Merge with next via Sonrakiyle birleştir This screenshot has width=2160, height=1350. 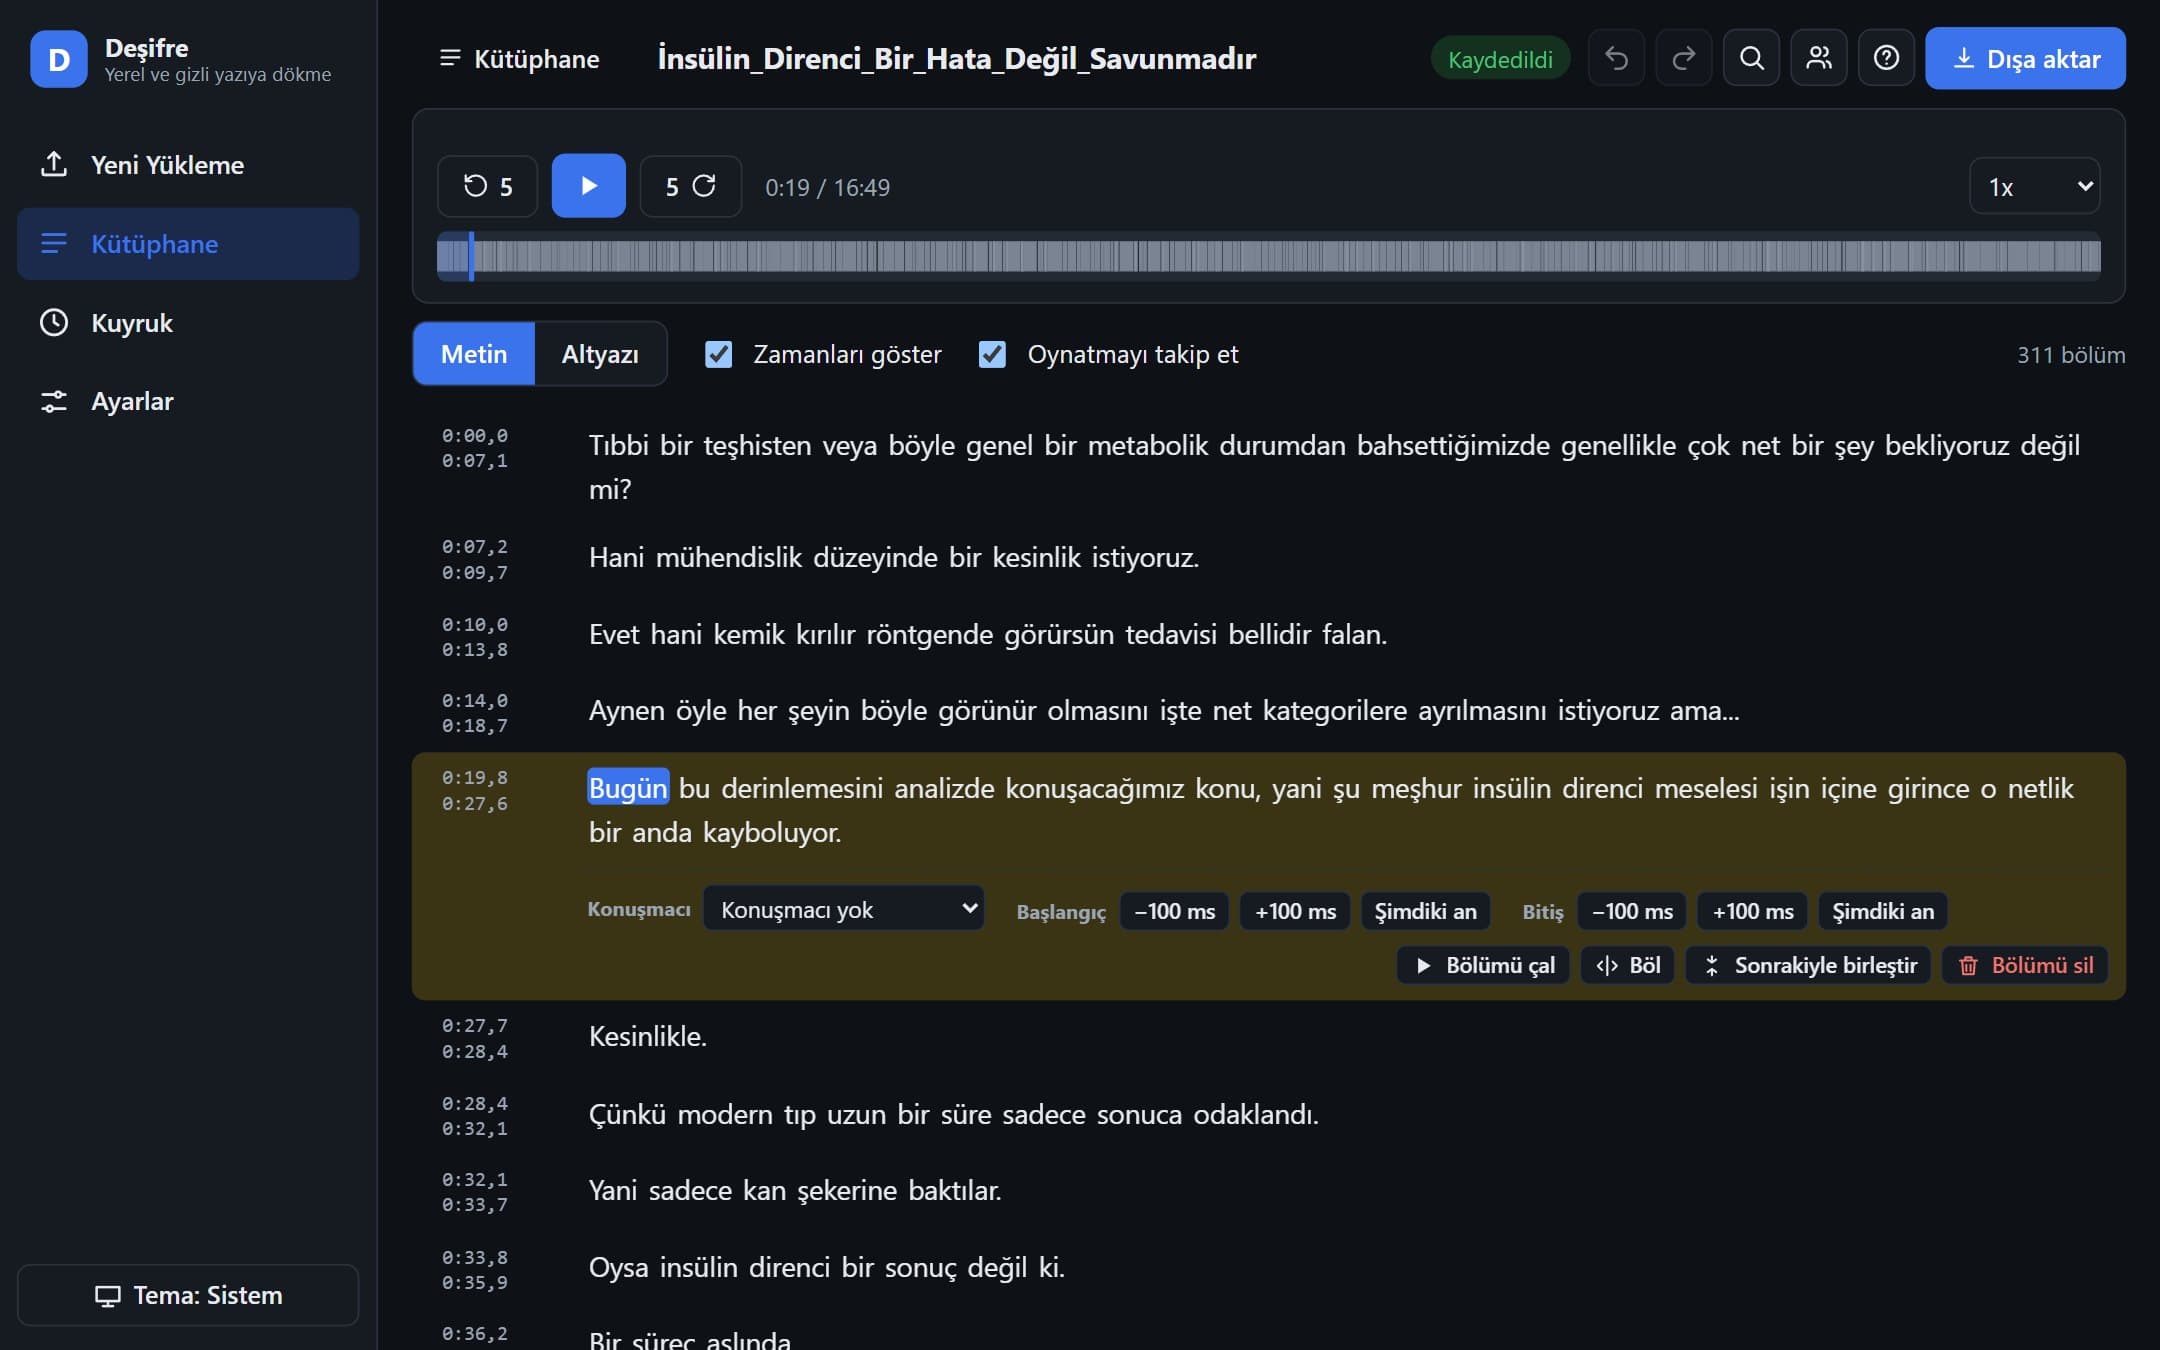1809,965
